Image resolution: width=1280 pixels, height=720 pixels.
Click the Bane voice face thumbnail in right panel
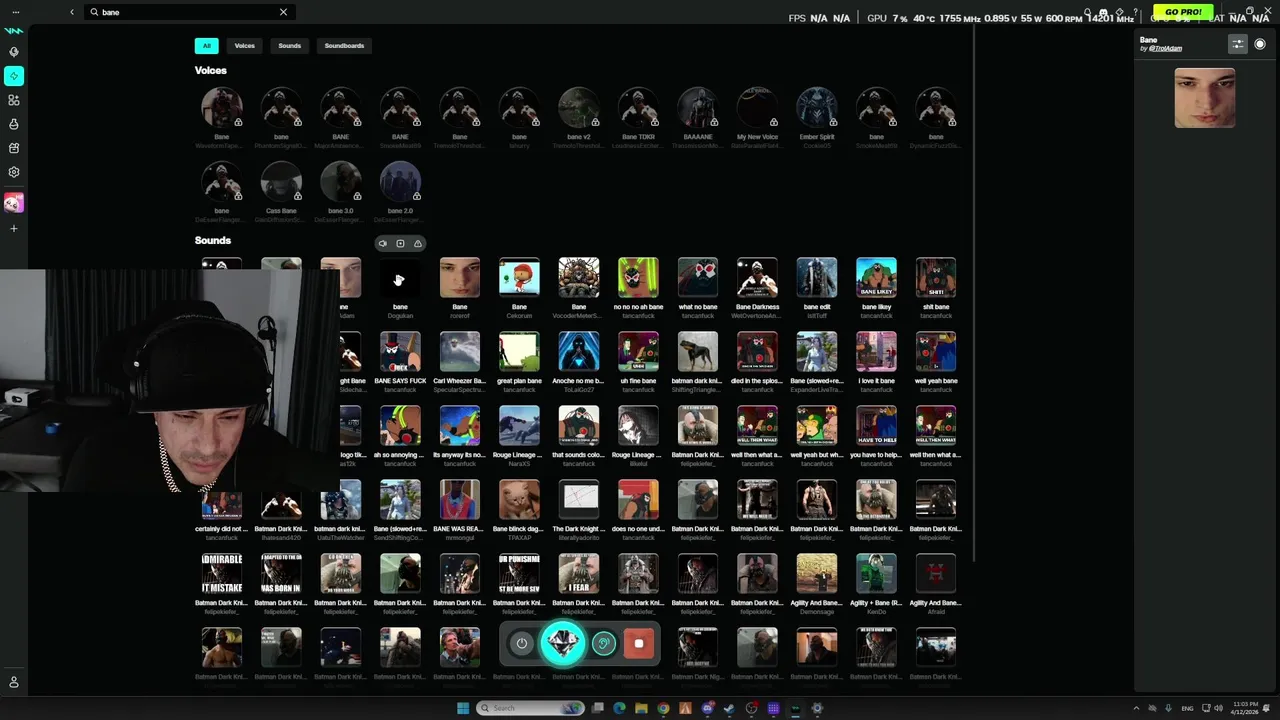point(1205,98)
